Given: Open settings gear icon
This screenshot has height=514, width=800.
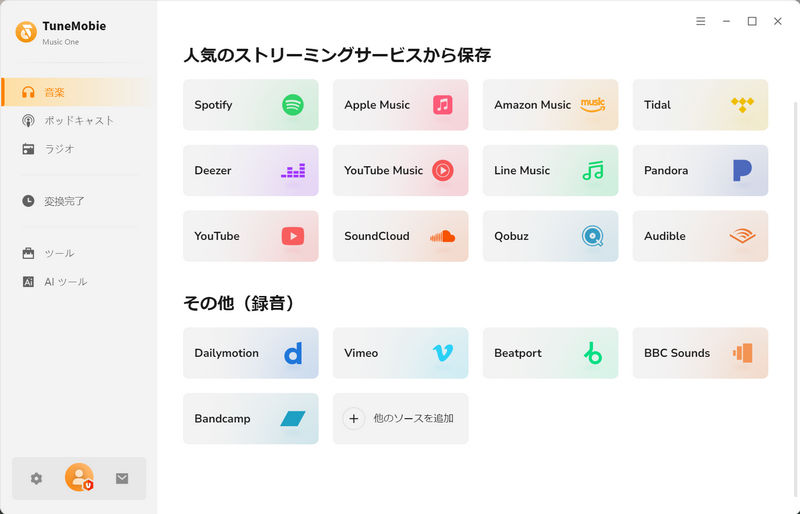Looking at the screenshot, I should click(x=36, y=478).
